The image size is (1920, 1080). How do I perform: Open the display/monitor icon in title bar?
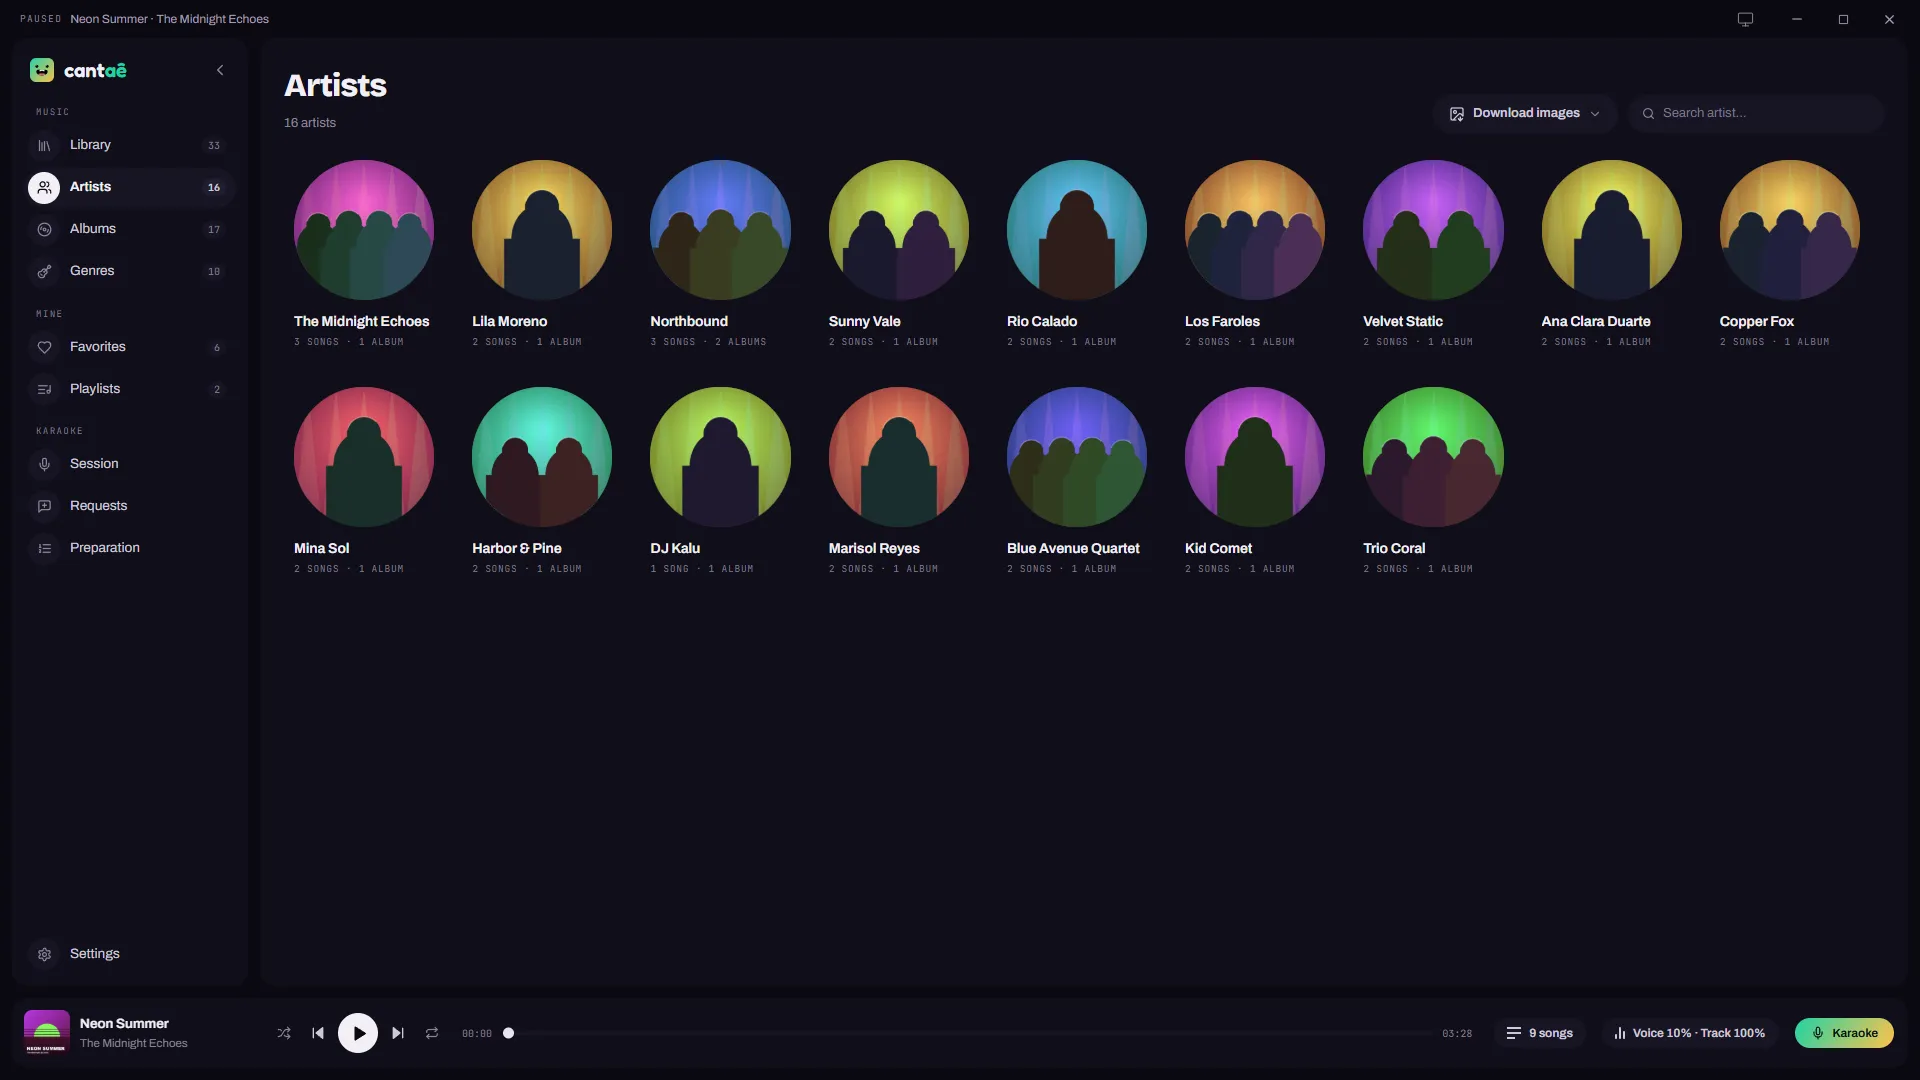click(1745, 19)
